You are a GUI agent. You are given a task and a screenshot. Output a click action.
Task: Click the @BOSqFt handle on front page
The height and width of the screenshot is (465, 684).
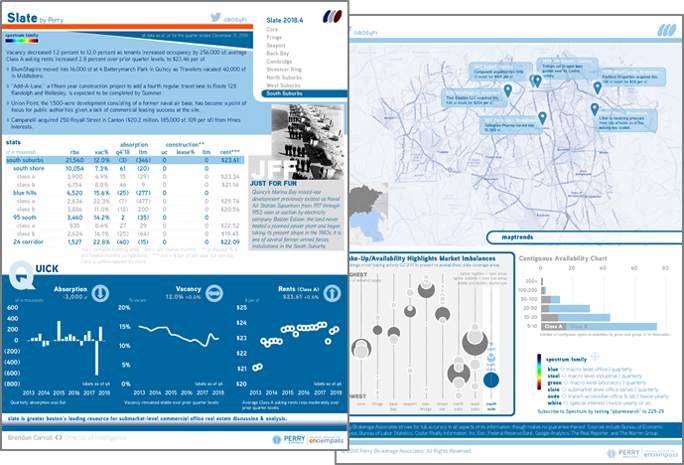tap(235, 20)
